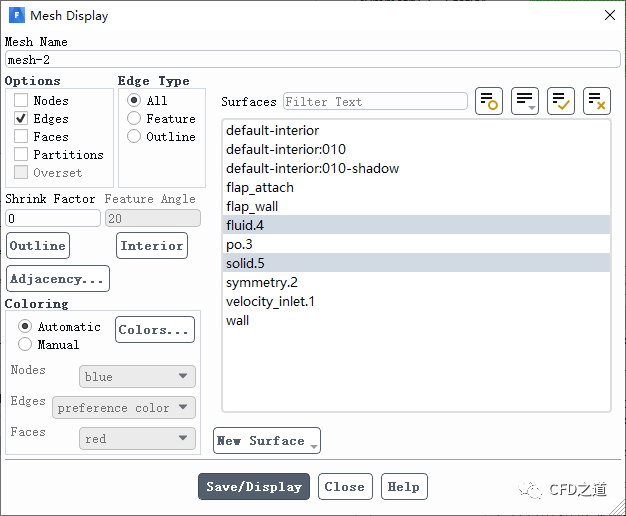Screen dimensions: 626x516
Task: Open the Edges preference color dropdown
Action: pyautogui.click(x=124, y=408)
